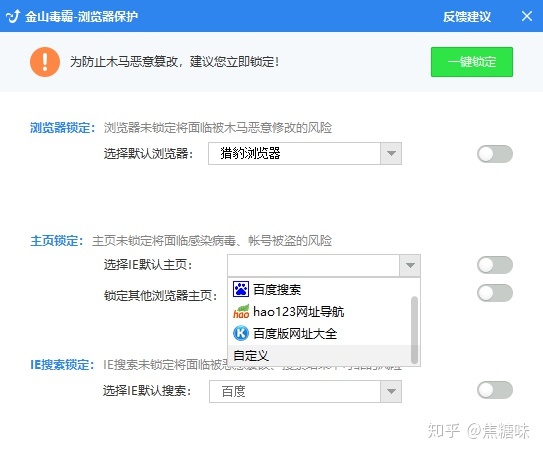Click the 浏览器未锁定将面临 risk description
This screenshot has width=543, height=454.
[x=218, y=128]
